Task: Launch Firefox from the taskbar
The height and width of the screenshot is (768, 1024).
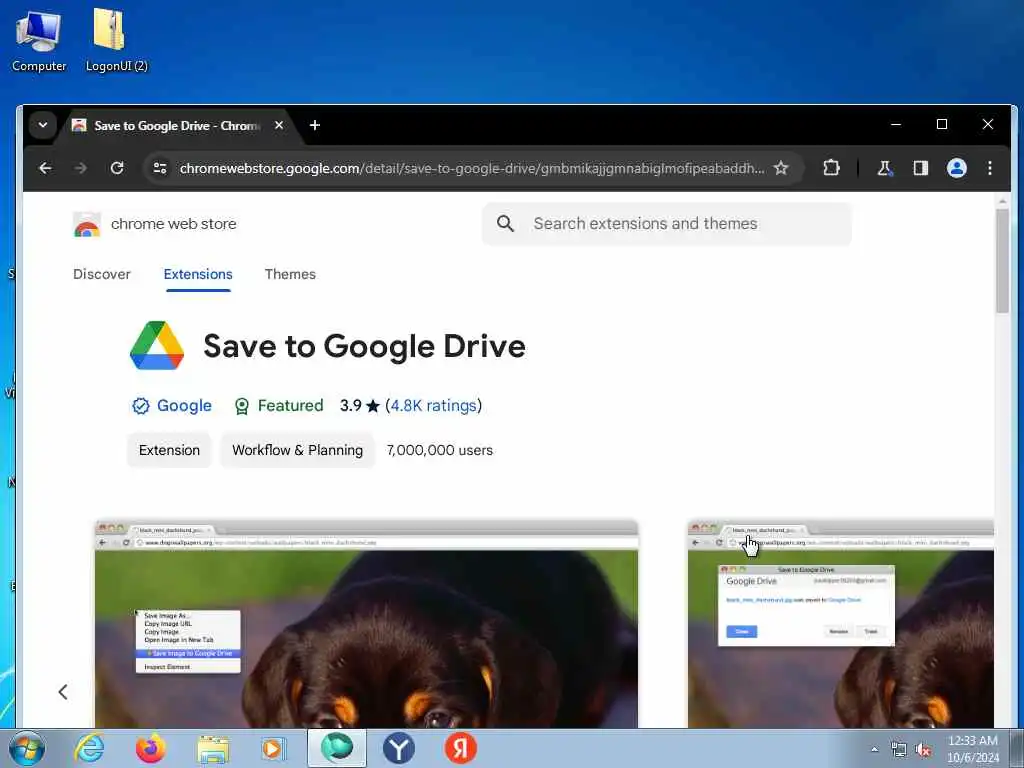Action: pyautogui.click(x=151, y=748)
